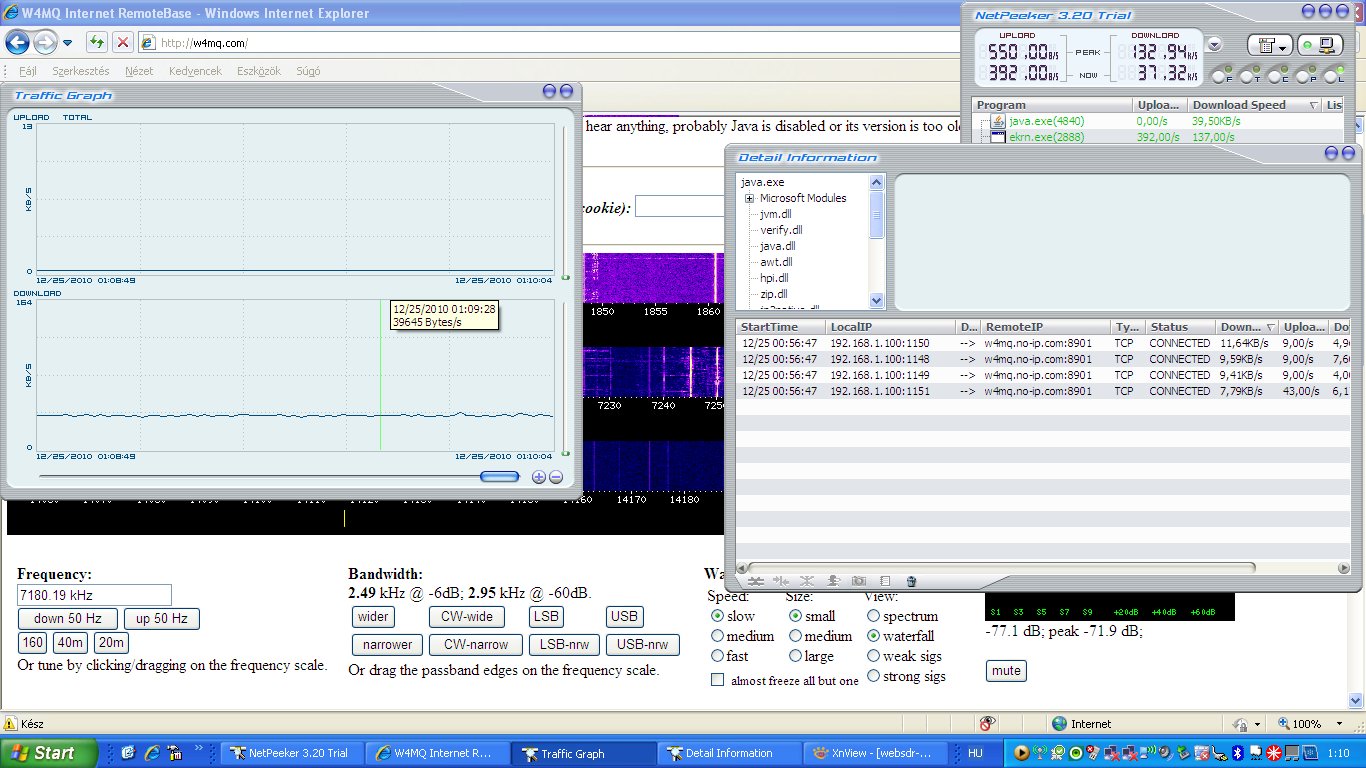Screen dimensions: 1366x768
Task: Click the CW-narrow bandwidth button
Action: pos(475,645)
